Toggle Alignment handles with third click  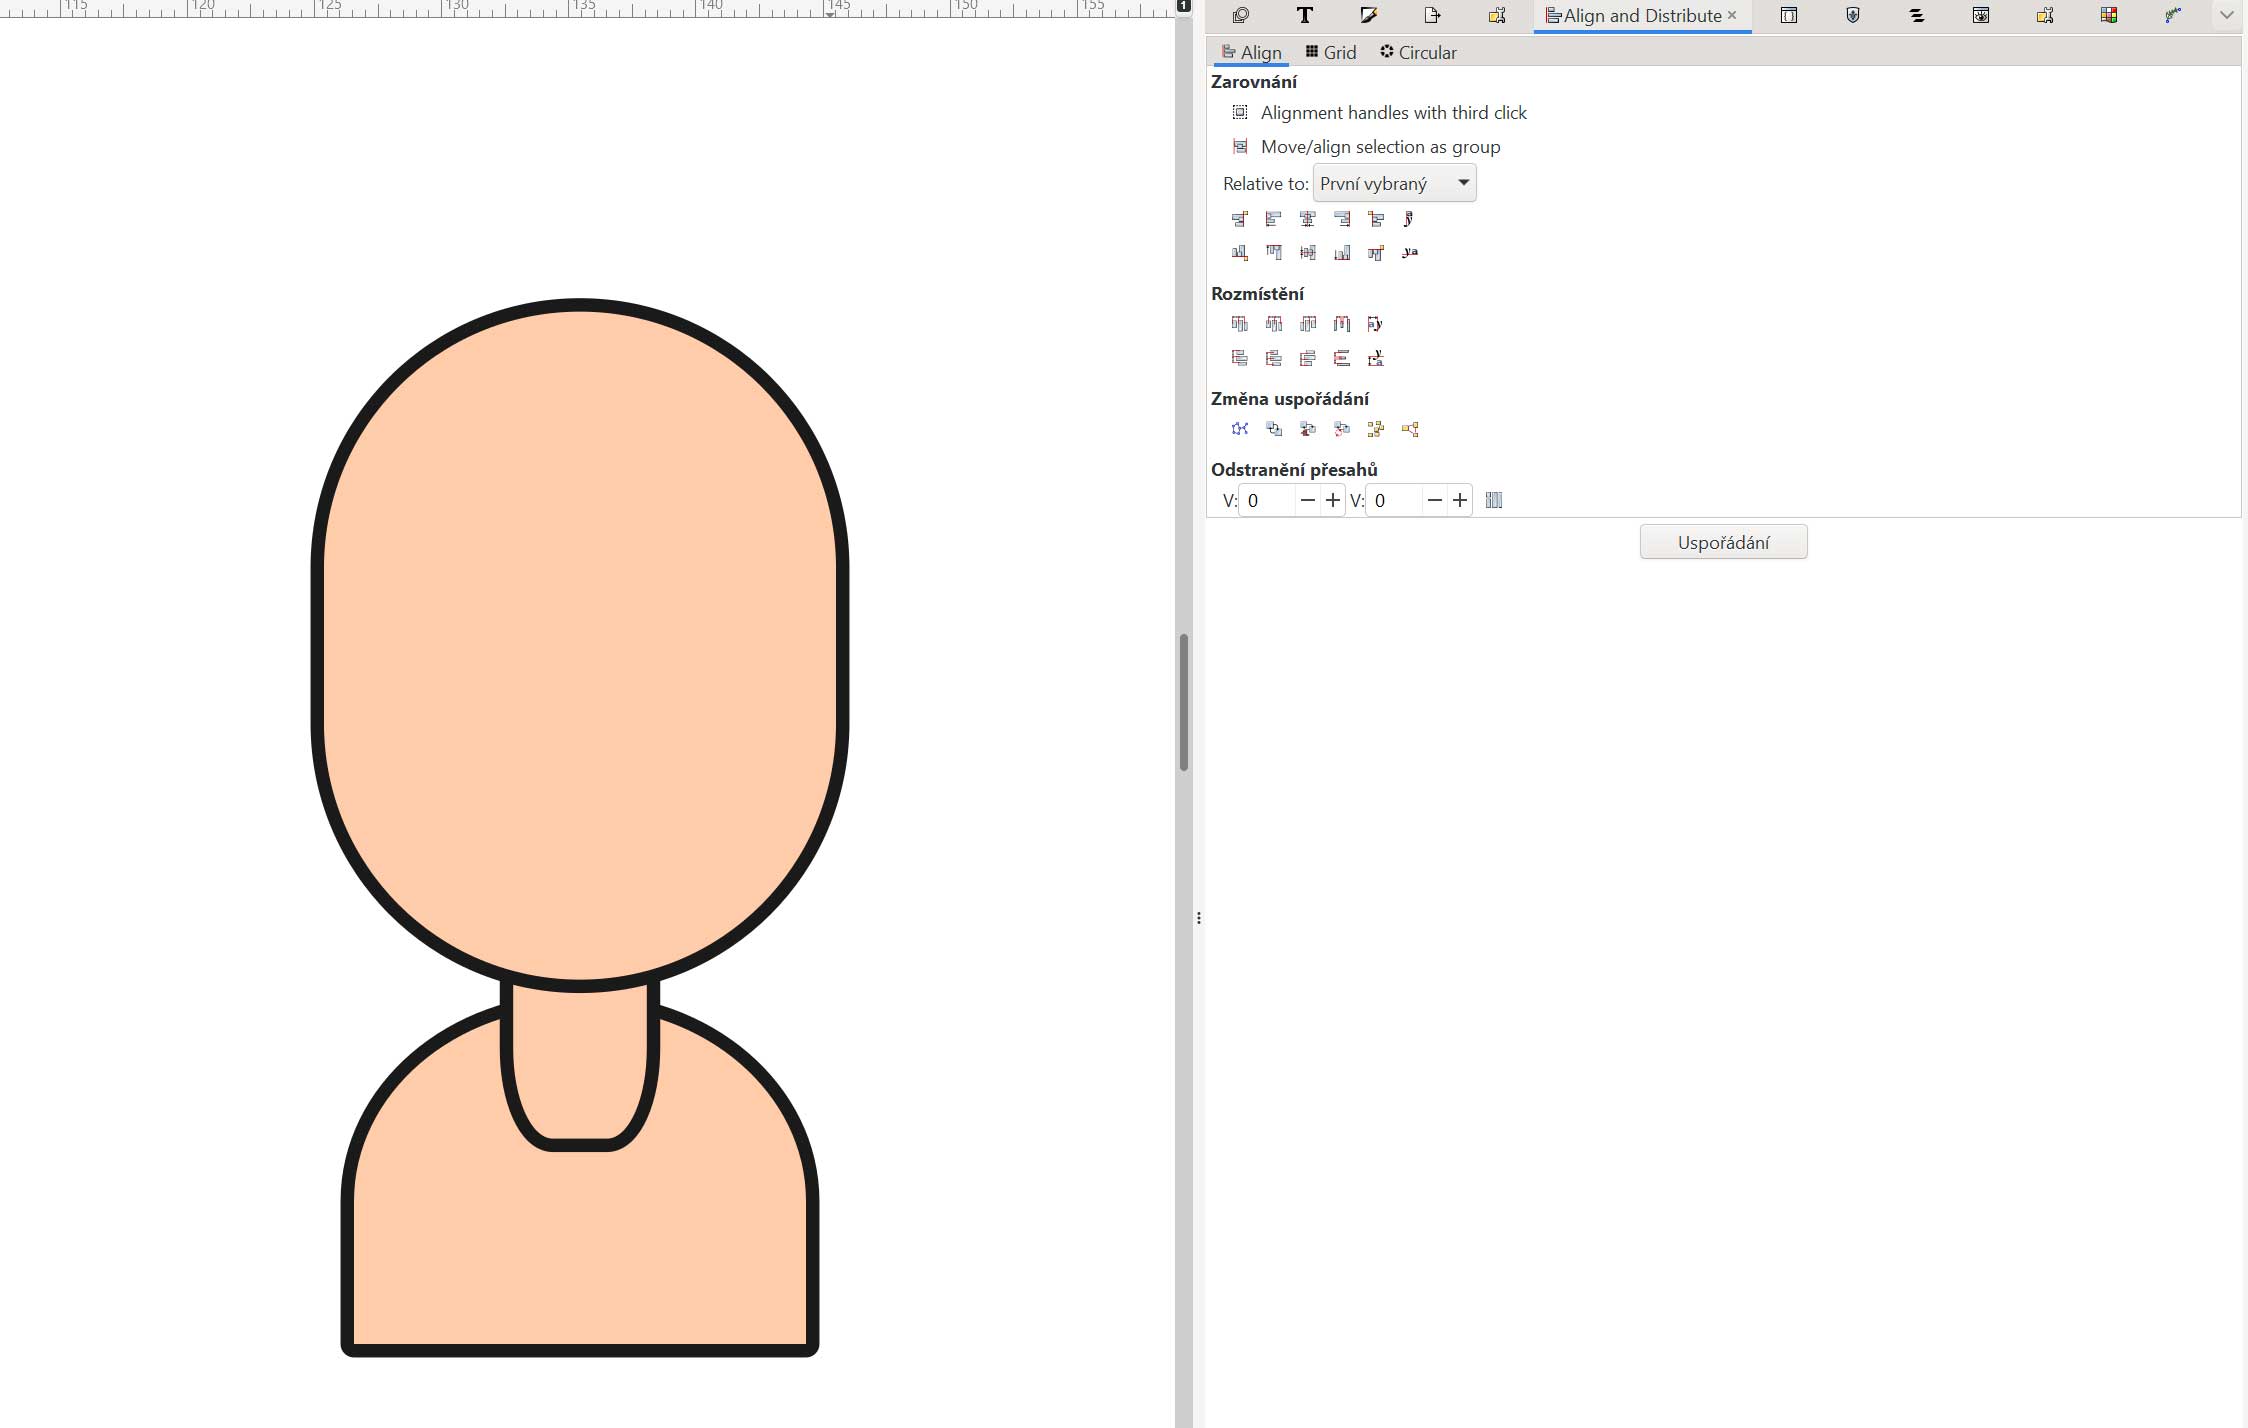pos(1240,113)
